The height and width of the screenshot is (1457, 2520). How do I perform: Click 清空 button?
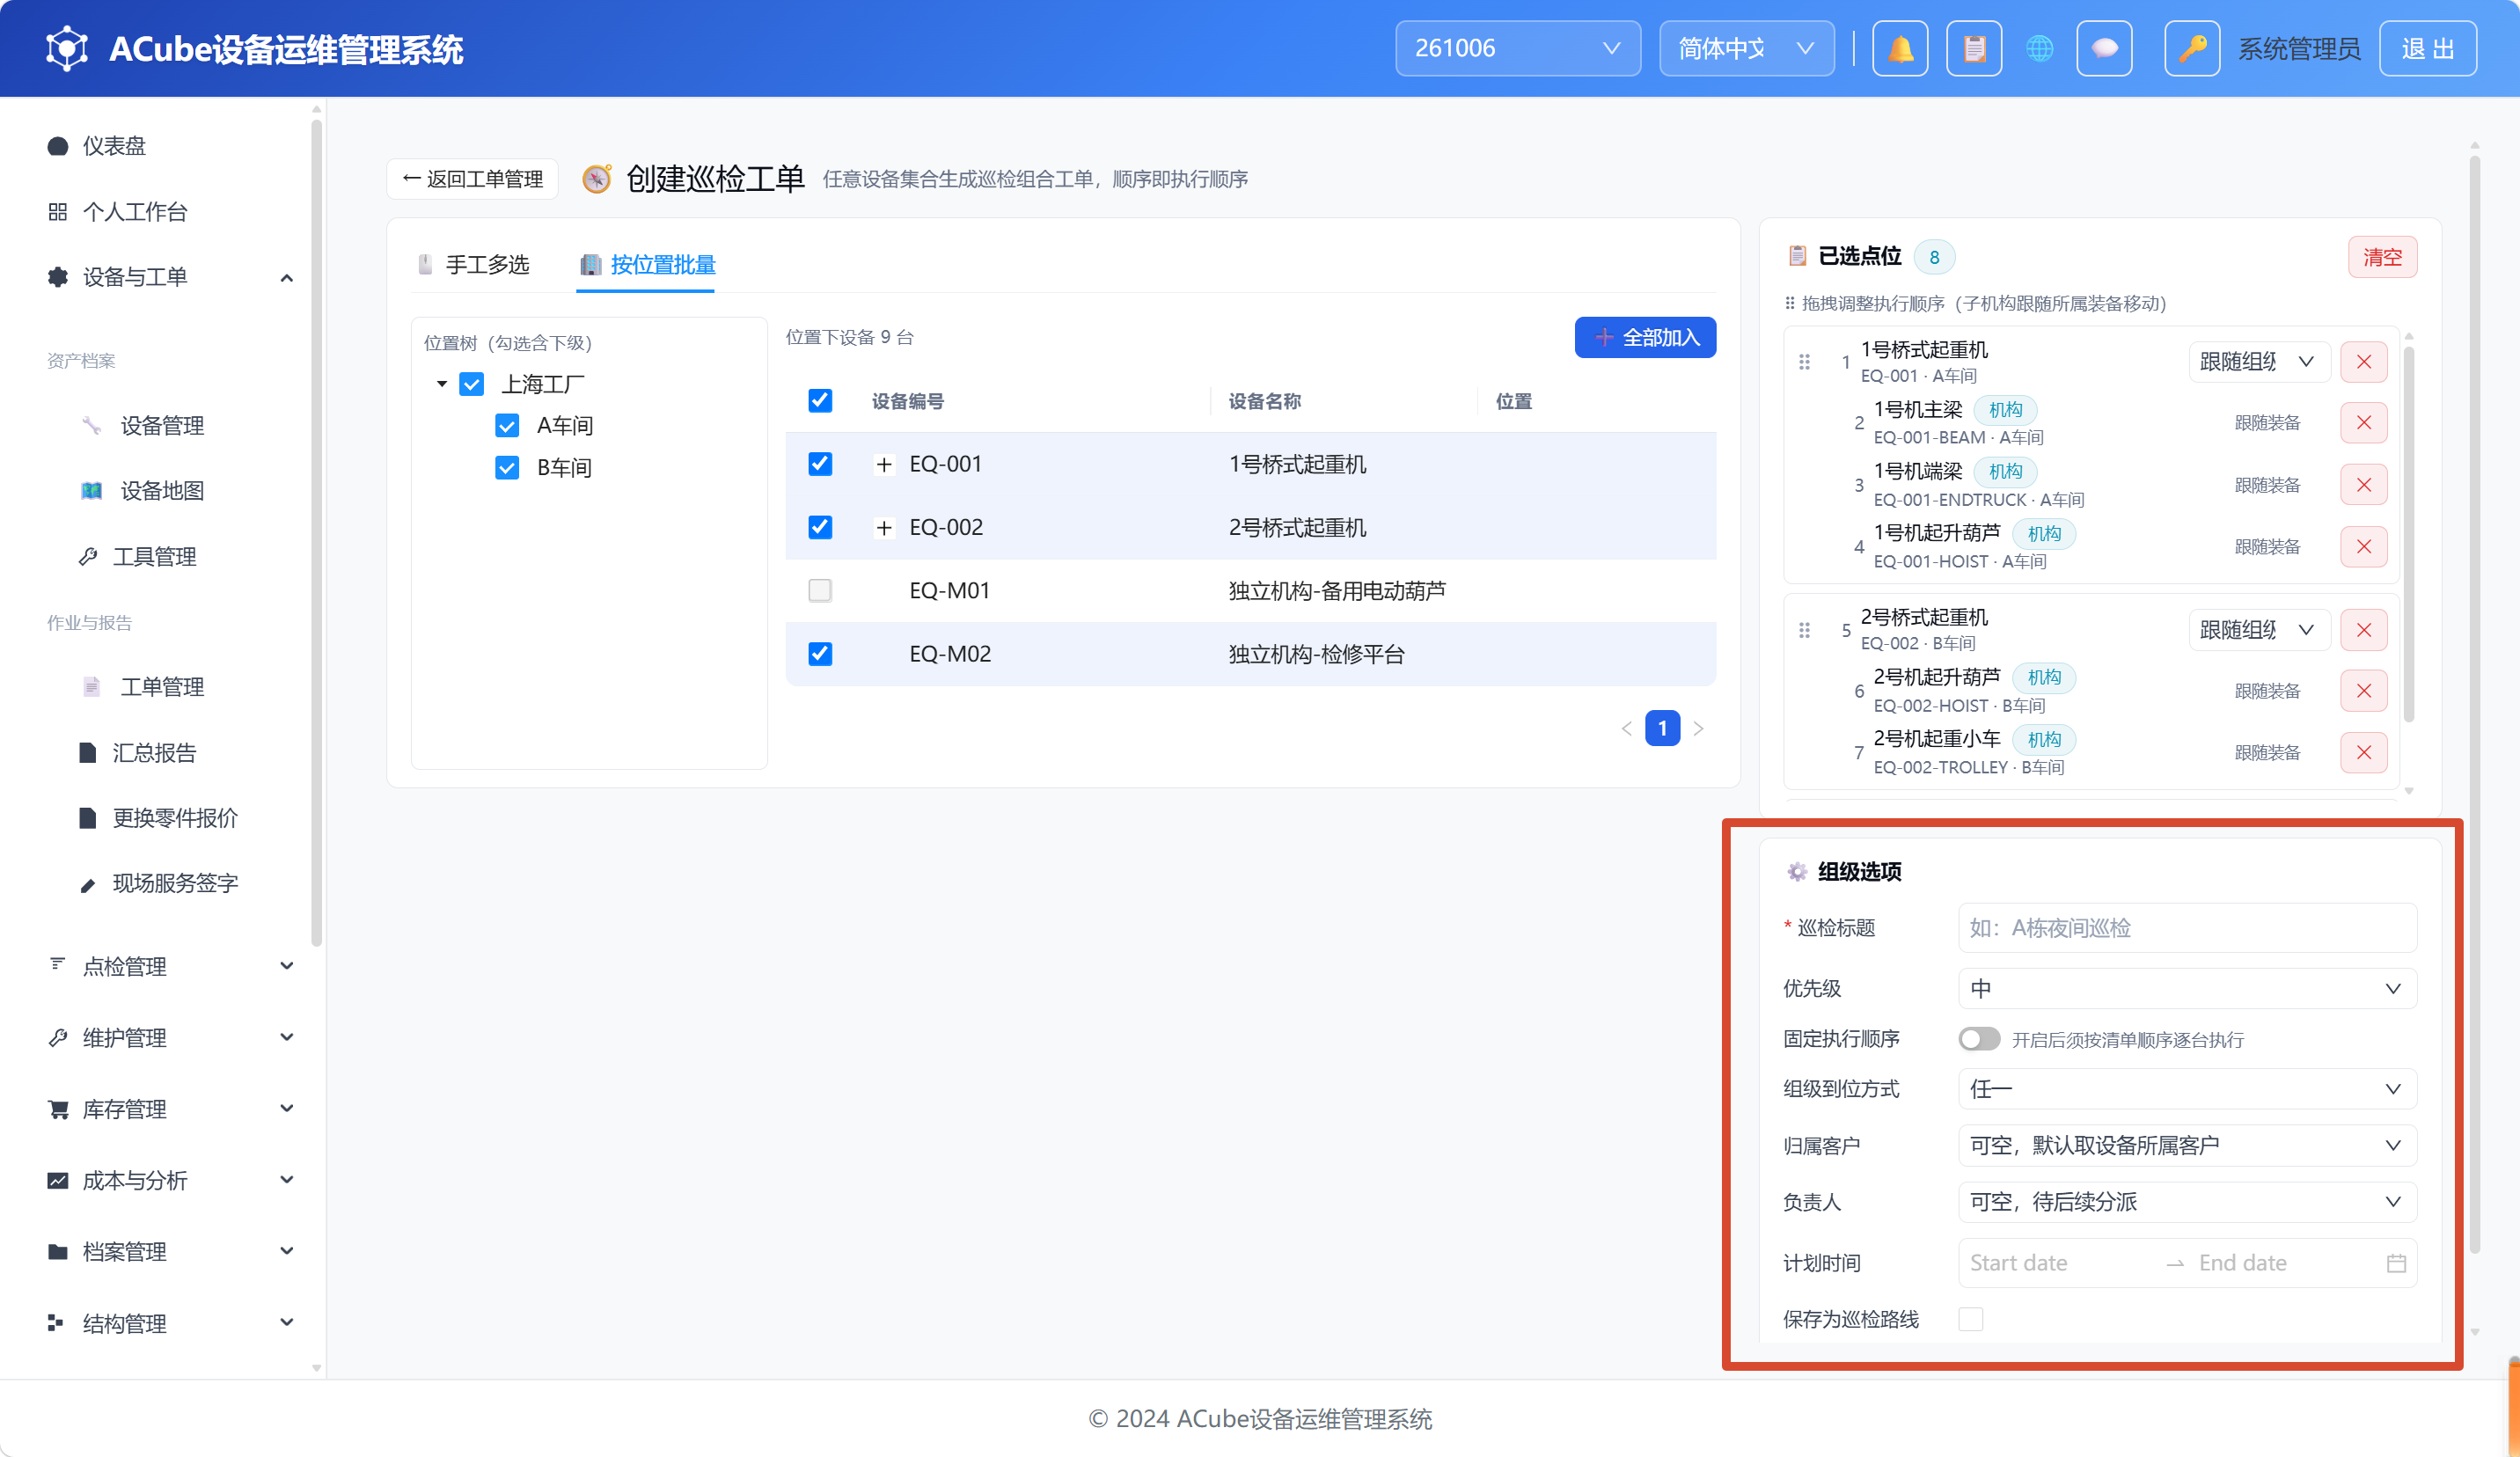[x=2382, y=257]
